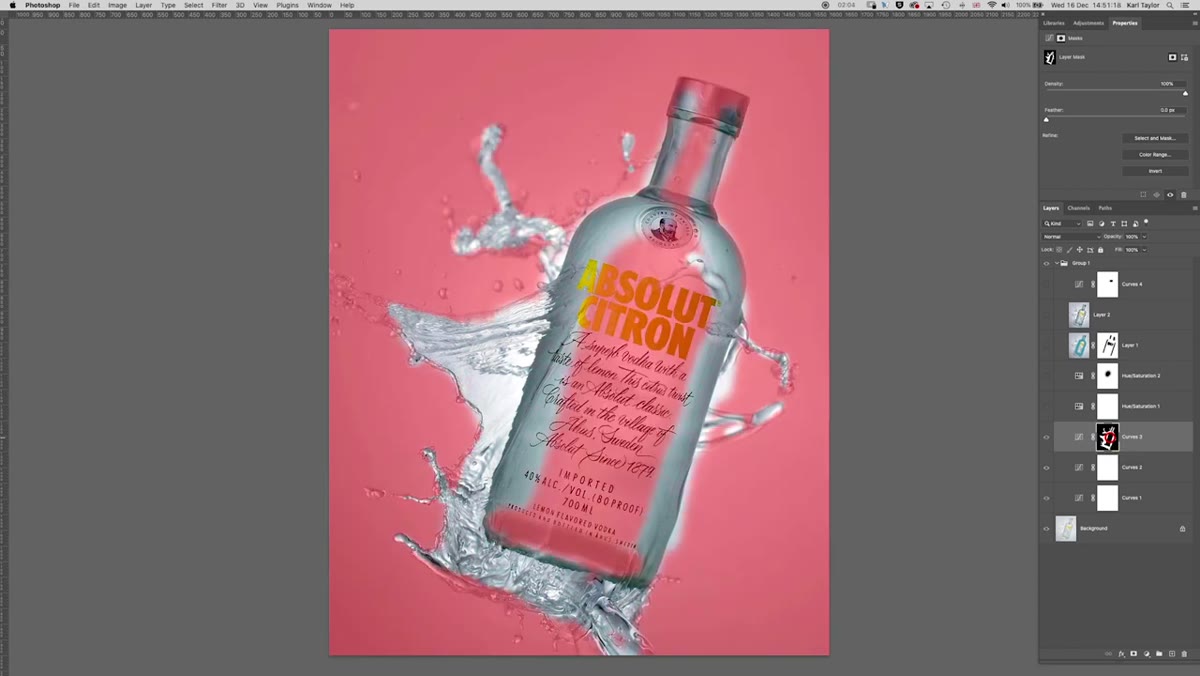Hide the Background layer
Viewport: 1200px width, 676px height.
[1047, 528]
